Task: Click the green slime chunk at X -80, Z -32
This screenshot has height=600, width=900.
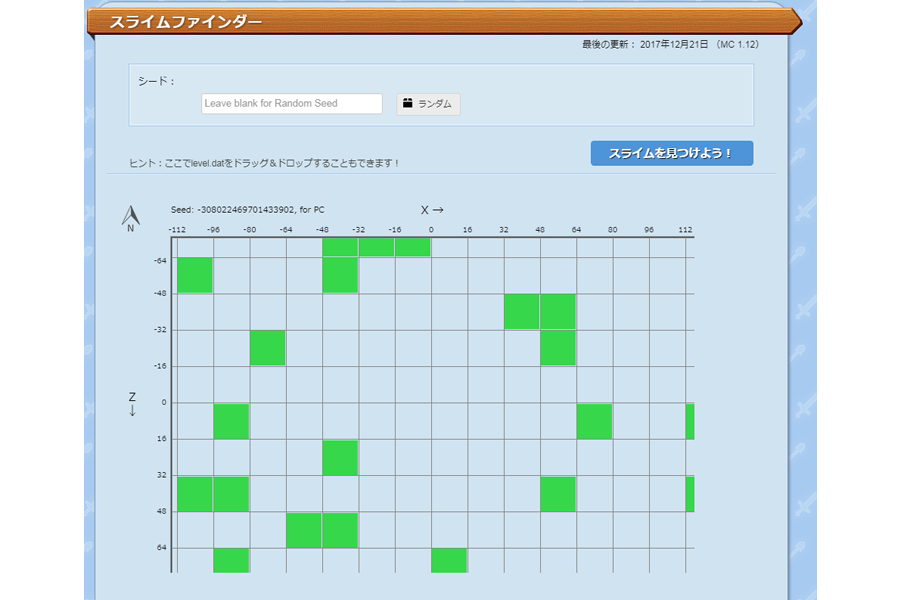Action: pos(267,348)
